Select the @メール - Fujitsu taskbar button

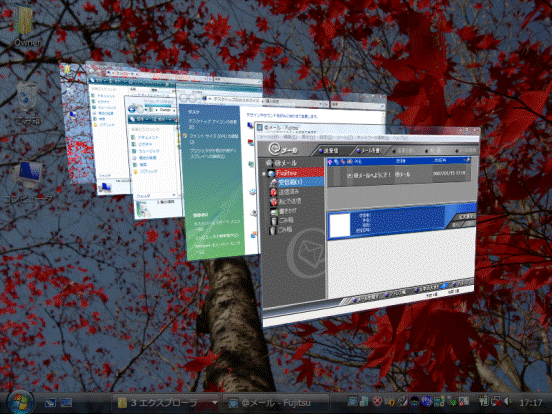[275, 403]
